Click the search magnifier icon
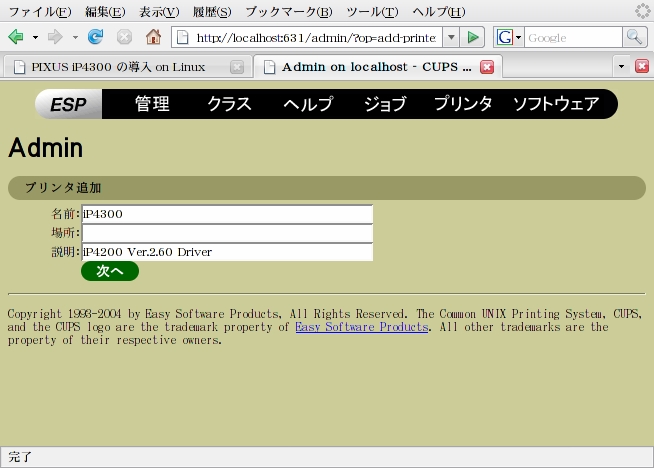The image size is (654, 468). (x=634, y=38)
